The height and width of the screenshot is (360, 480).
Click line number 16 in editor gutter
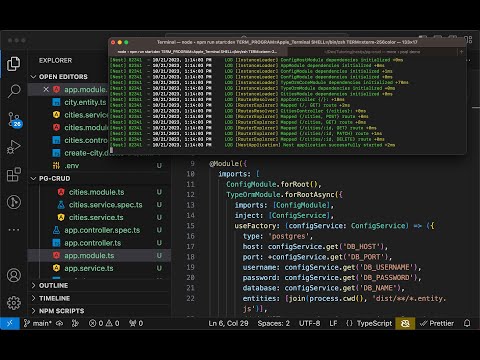[190, 236]
